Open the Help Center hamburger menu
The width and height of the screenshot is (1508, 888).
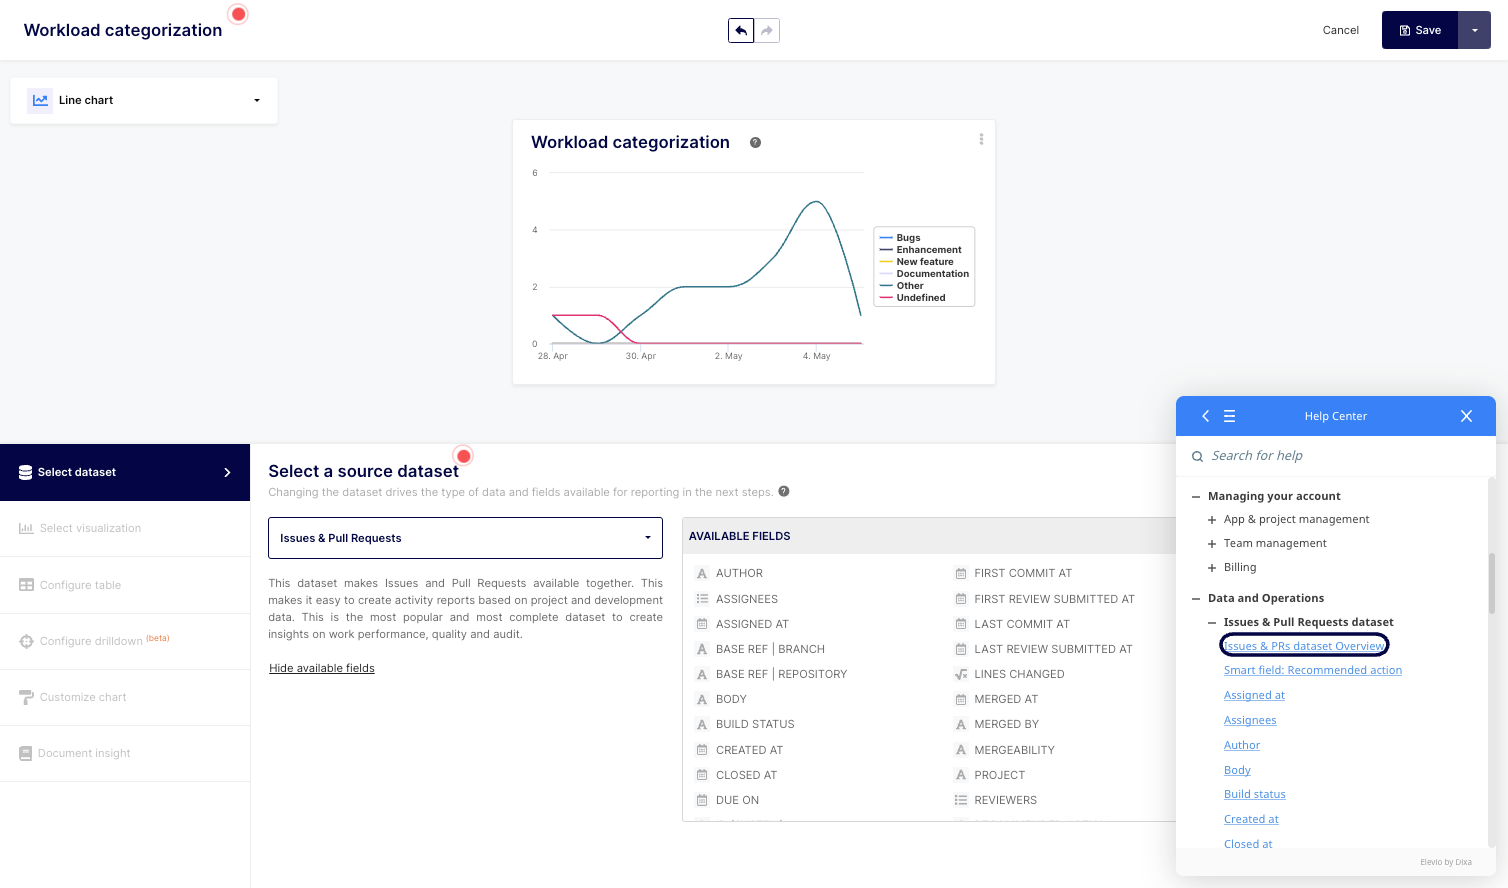pyautogui.click(x=1230, y=416)
